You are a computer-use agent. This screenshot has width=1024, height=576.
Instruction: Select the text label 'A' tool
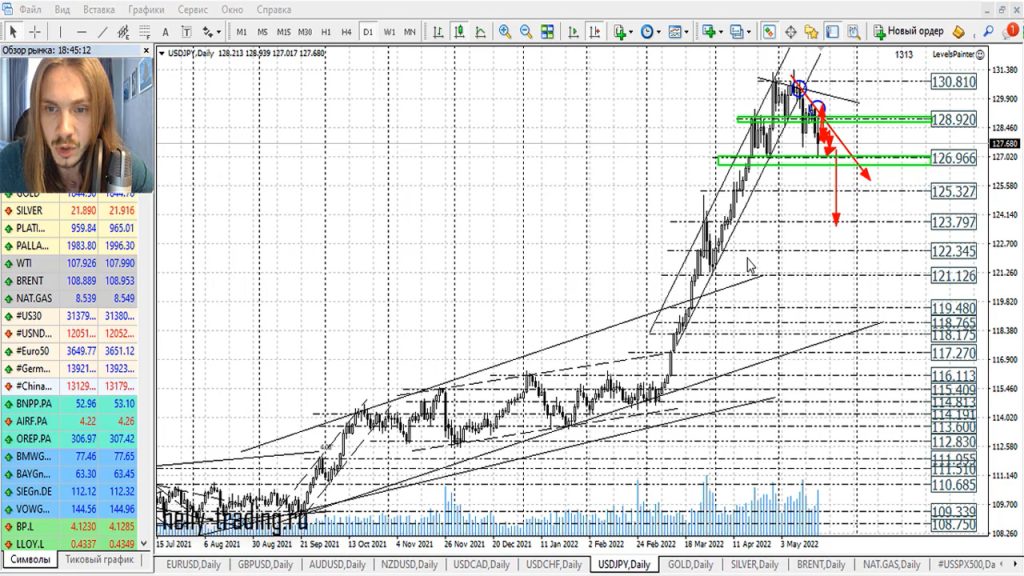click(x=164, y=32)
